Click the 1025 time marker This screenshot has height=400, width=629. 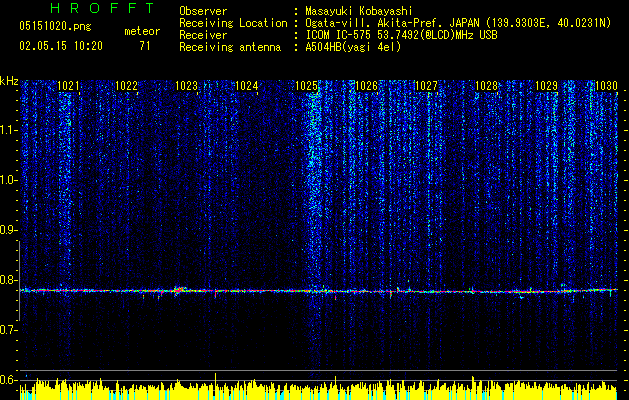(x=306, y=86)
